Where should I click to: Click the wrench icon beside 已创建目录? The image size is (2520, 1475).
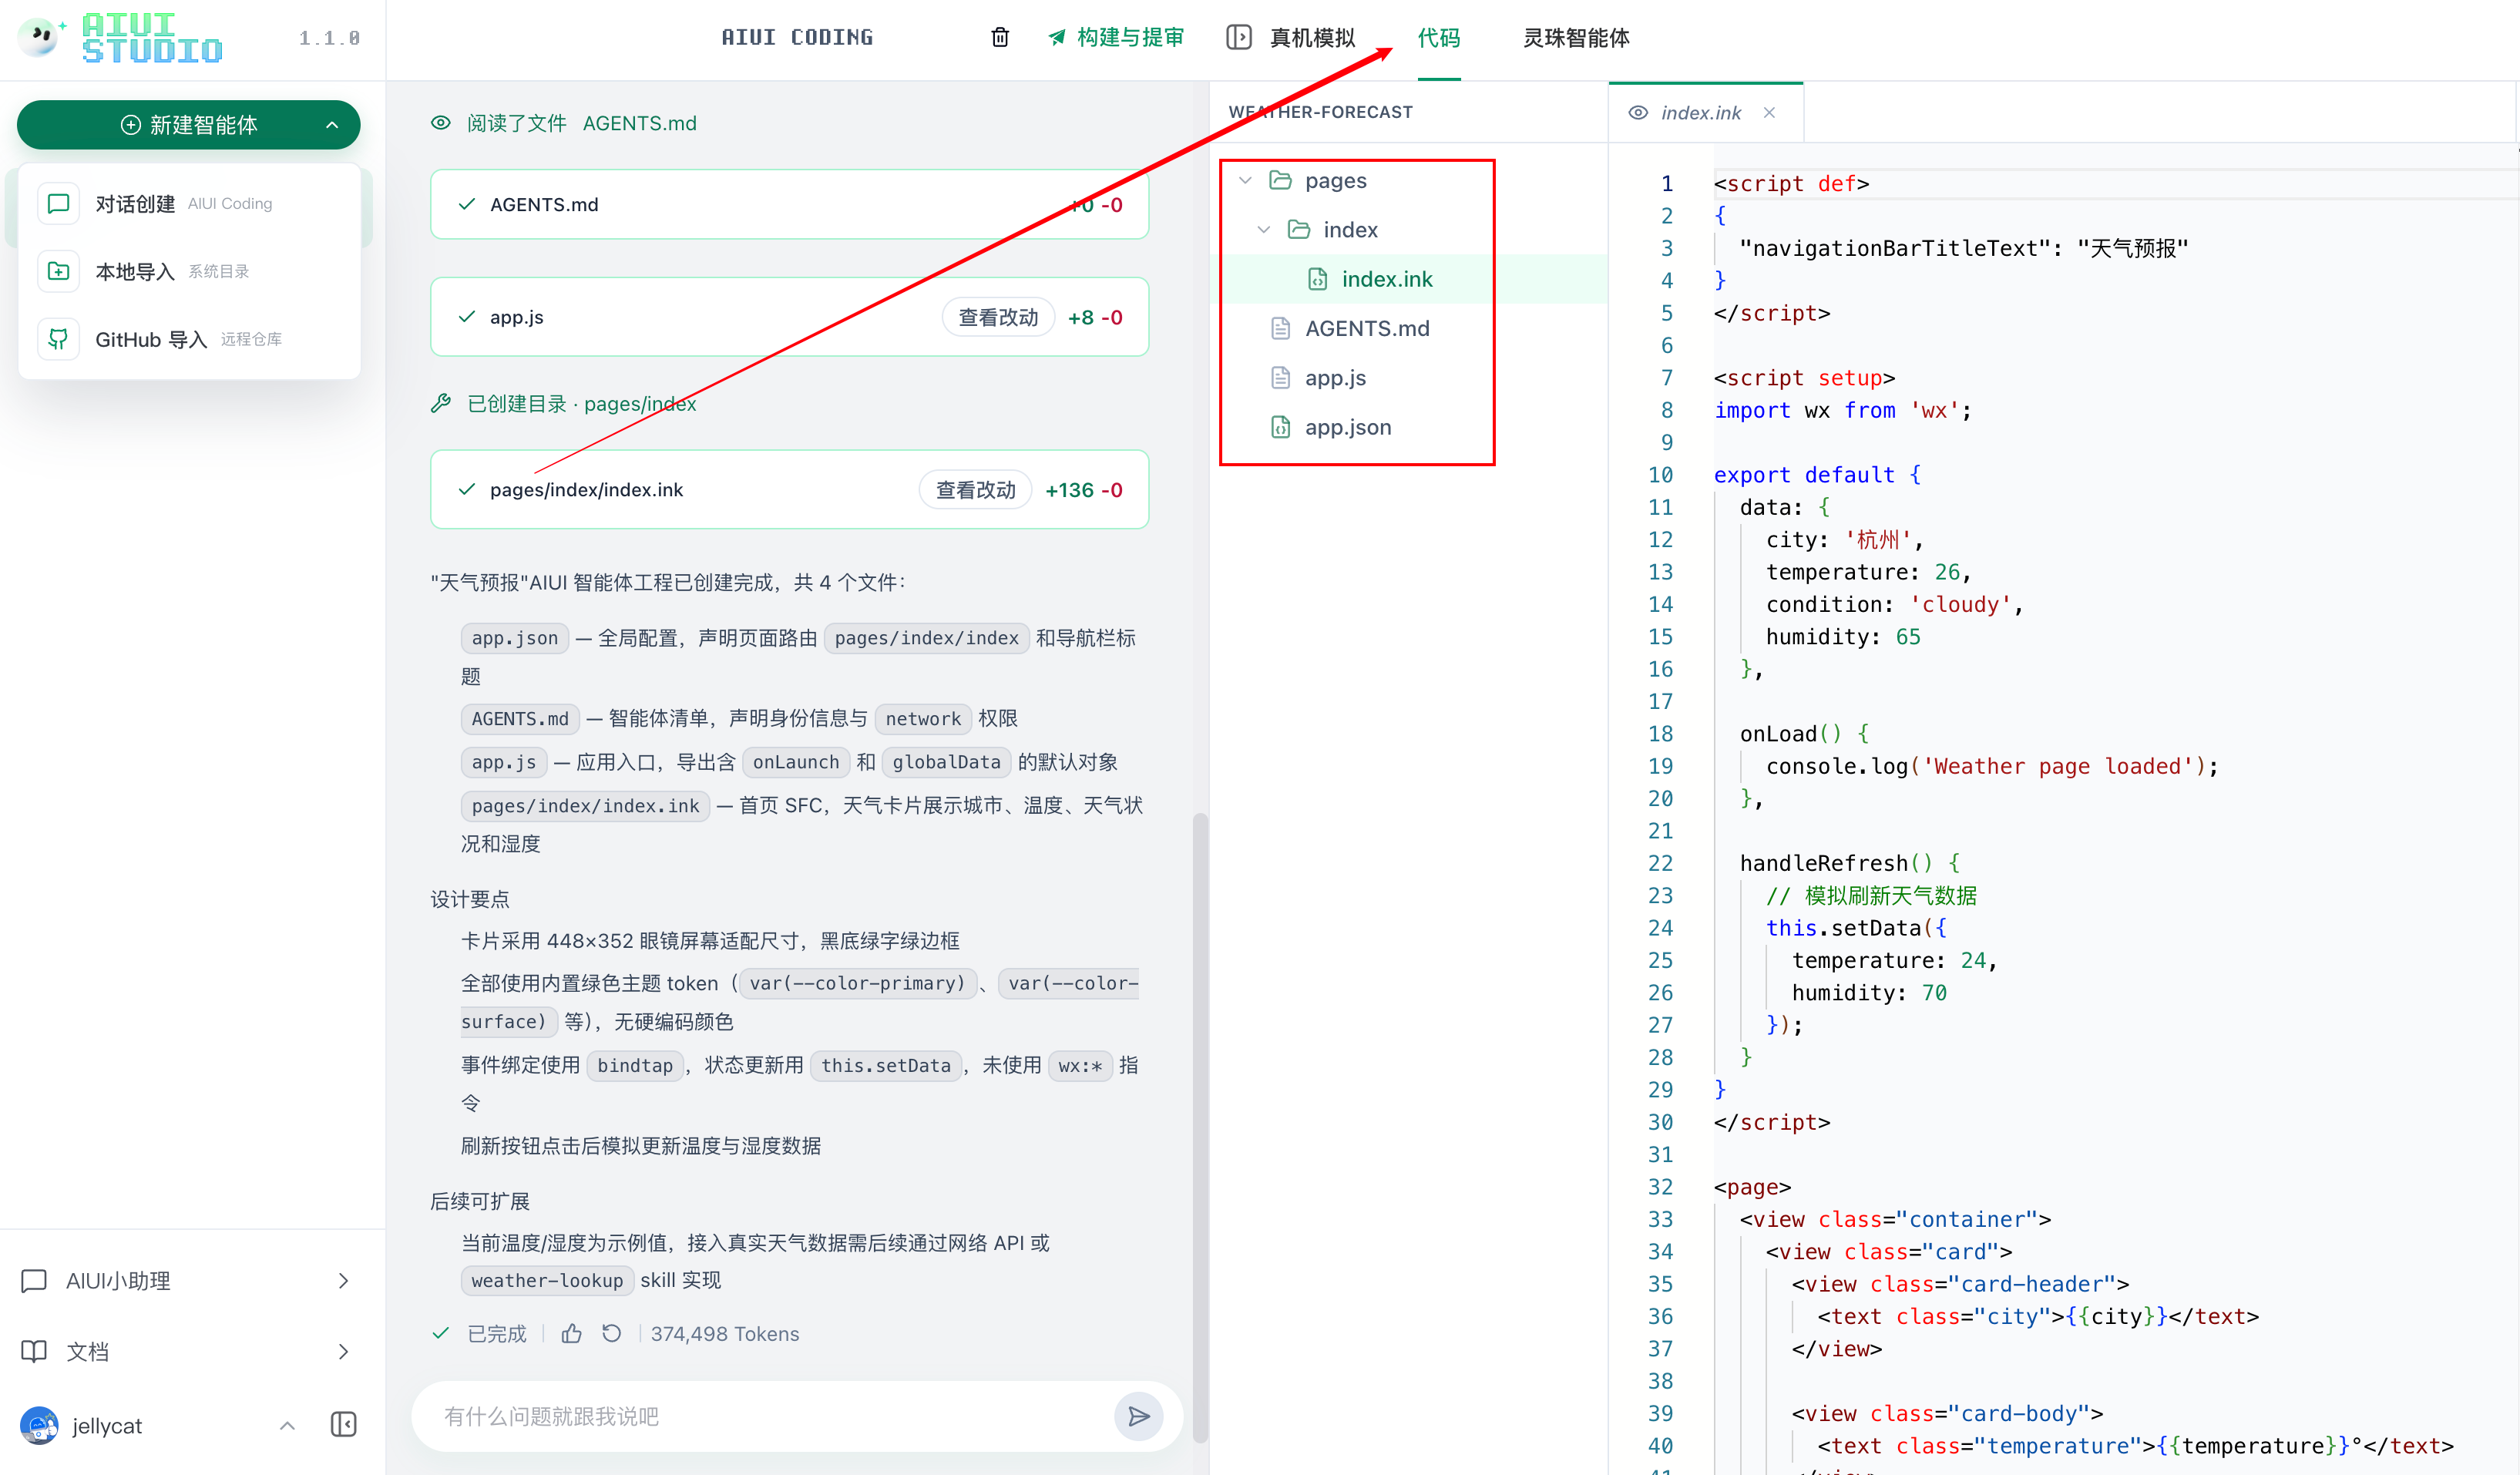coord(441,404)
